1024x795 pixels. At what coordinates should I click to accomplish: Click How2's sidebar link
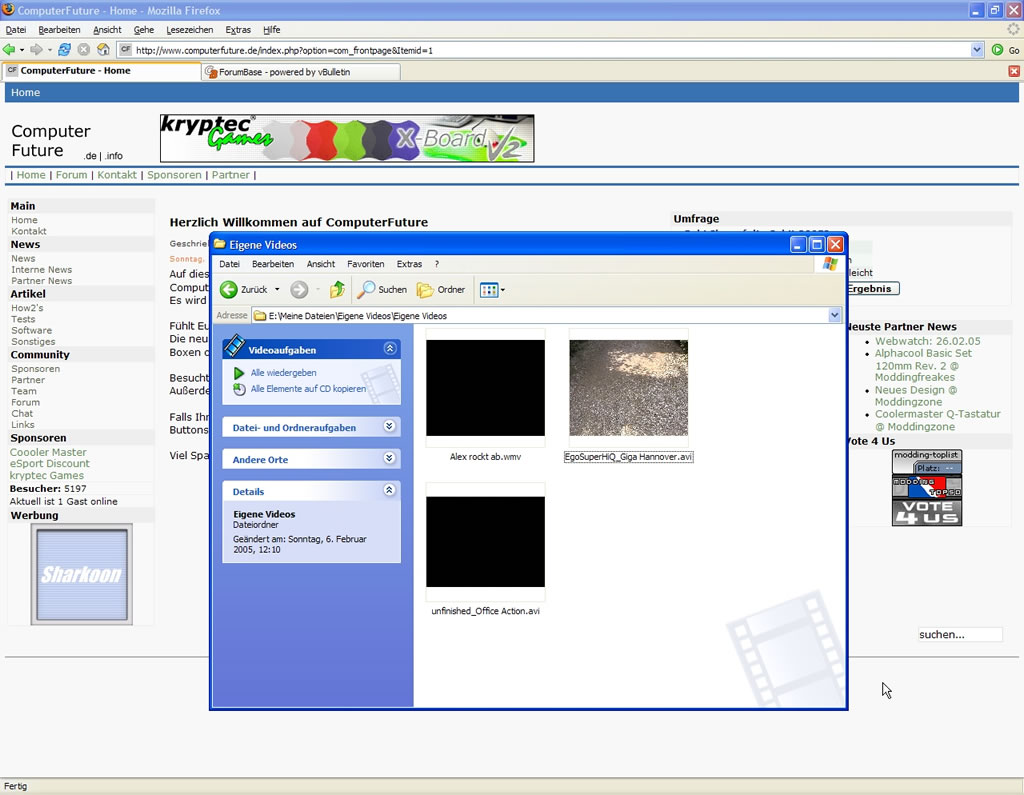pos(27,308)
